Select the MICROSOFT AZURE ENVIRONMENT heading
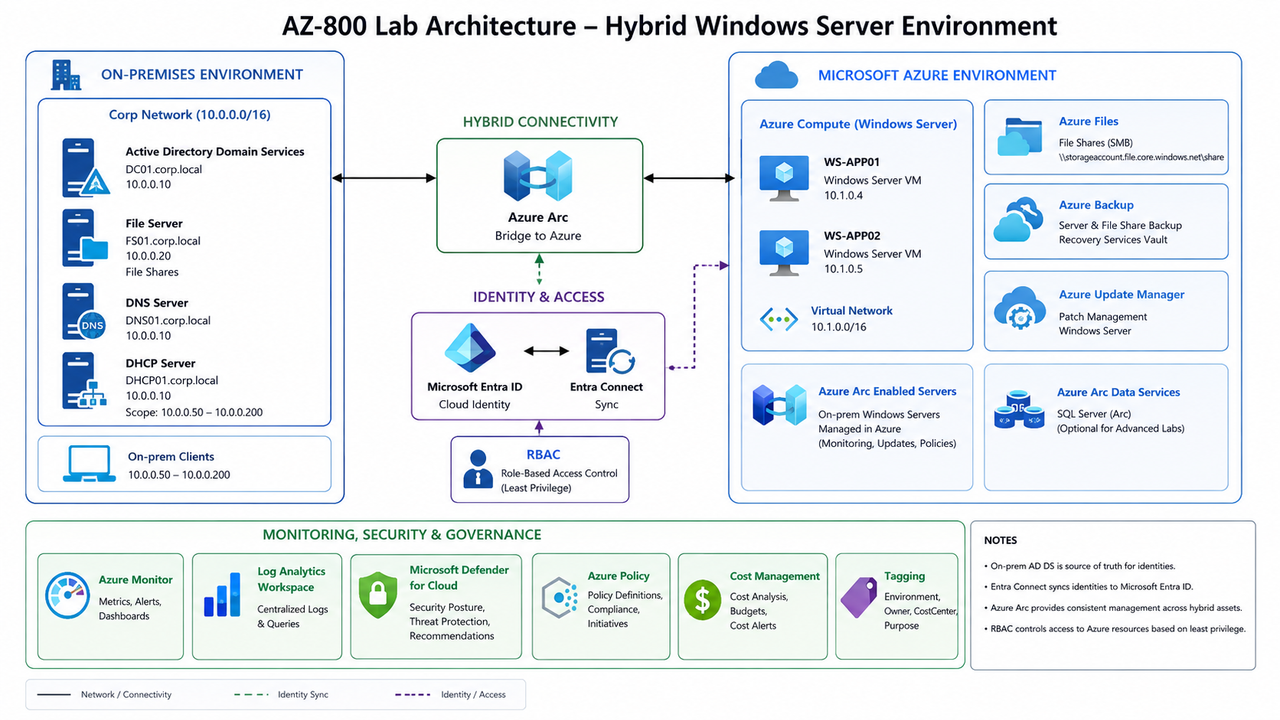This screenshot has width=1280, height=720. pos(937,75)
